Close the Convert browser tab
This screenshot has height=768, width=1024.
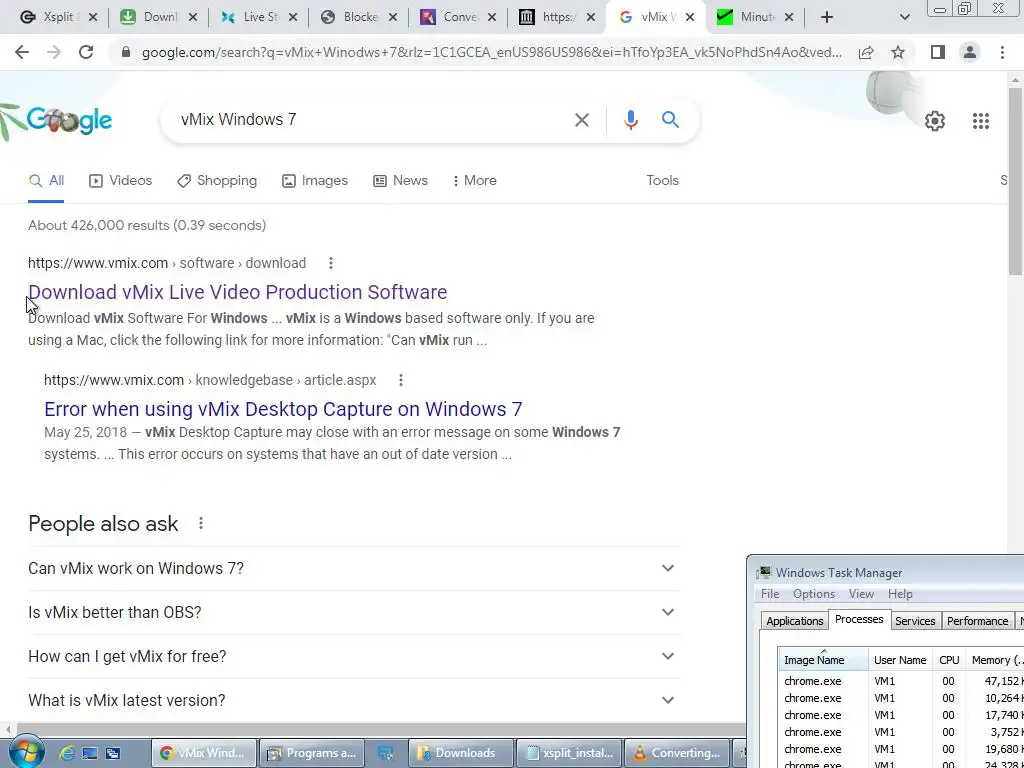point(492,18)
